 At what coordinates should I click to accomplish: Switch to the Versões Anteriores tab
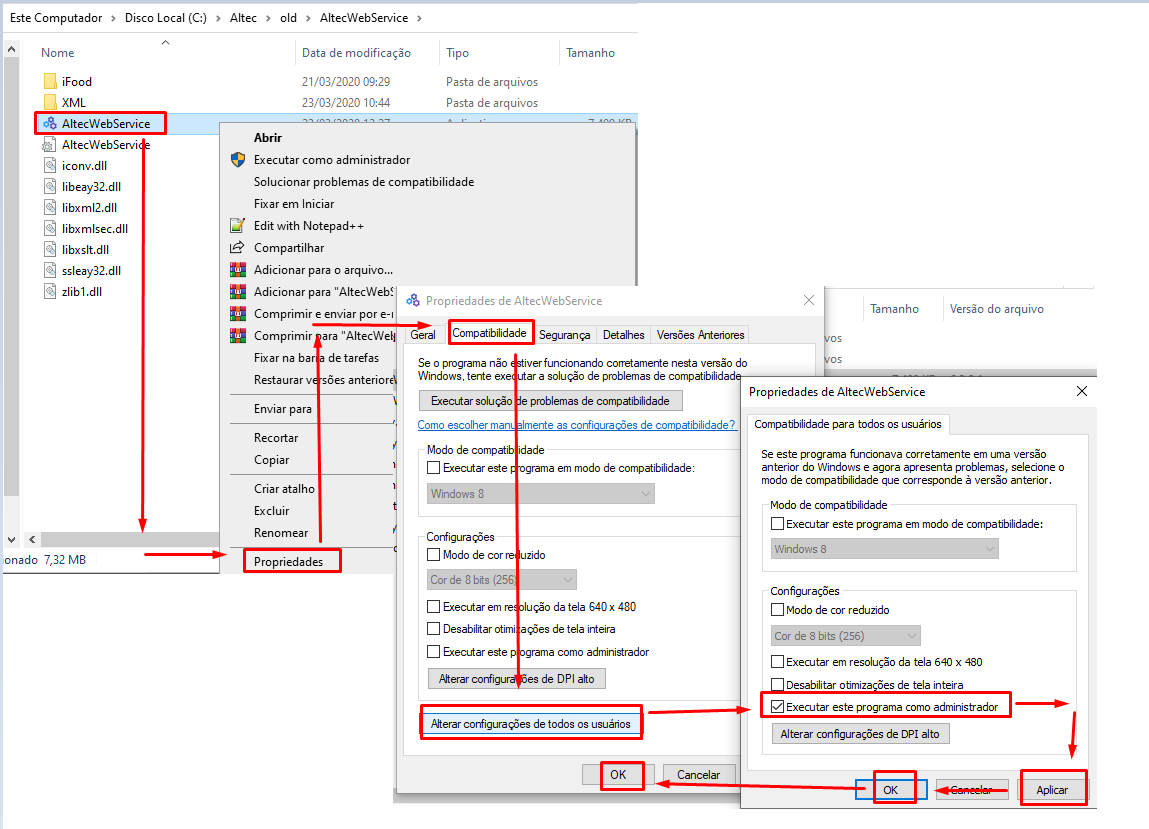tap(701, 335)
